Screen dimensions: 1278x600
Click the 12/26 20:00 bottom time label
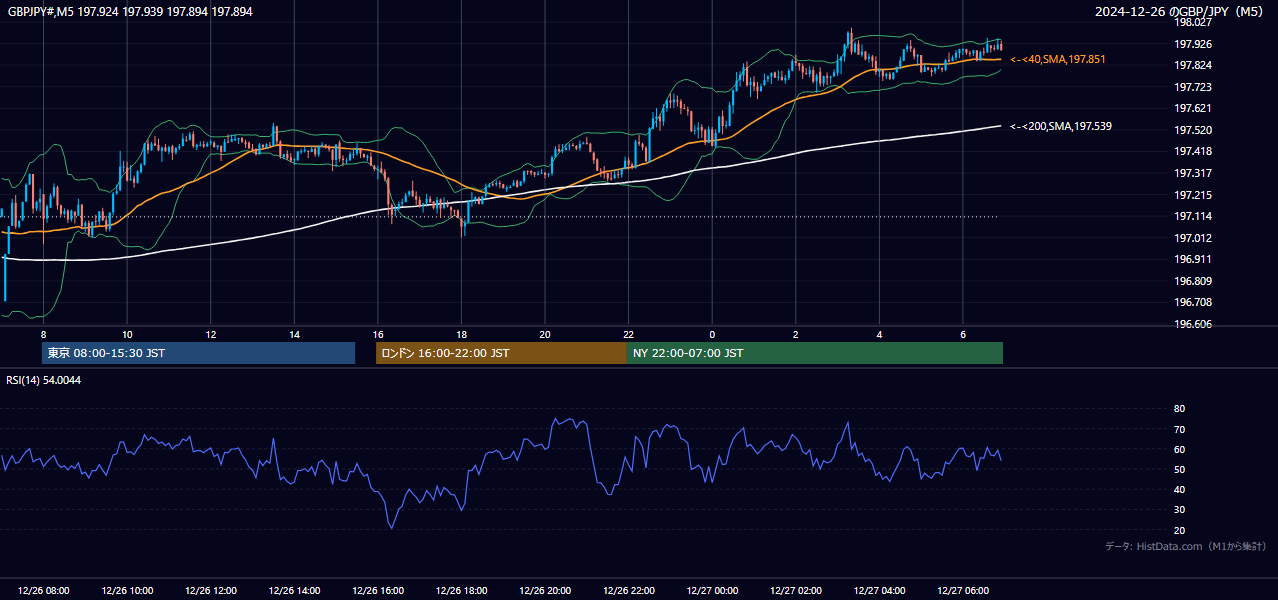coord(545,591)
